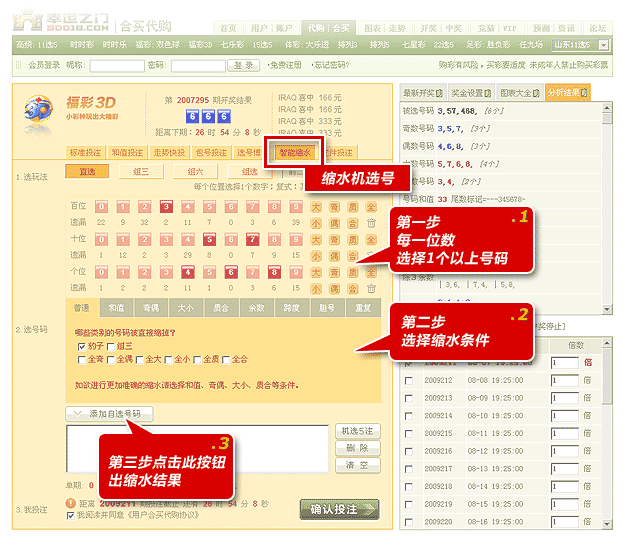The image size is (623, 537).
Task: Open the 跨度 filter tab
Action: (291, 308)
